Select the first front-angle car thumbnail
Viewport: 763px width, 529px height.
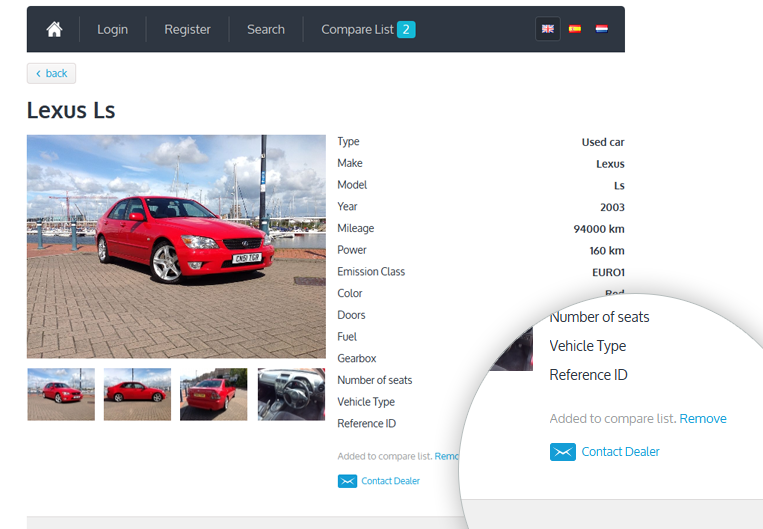tap(61, 394)
